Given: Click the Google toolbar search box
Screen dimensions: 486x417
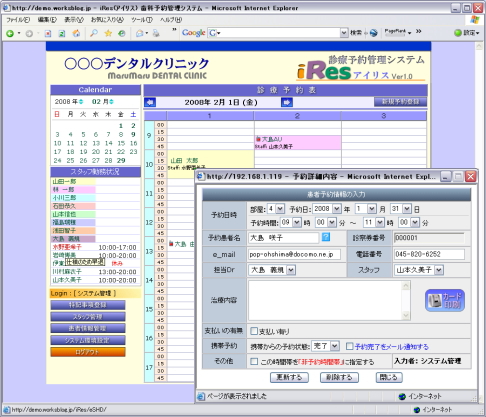Looking at the screenshot, I should [x=278, y=33].
